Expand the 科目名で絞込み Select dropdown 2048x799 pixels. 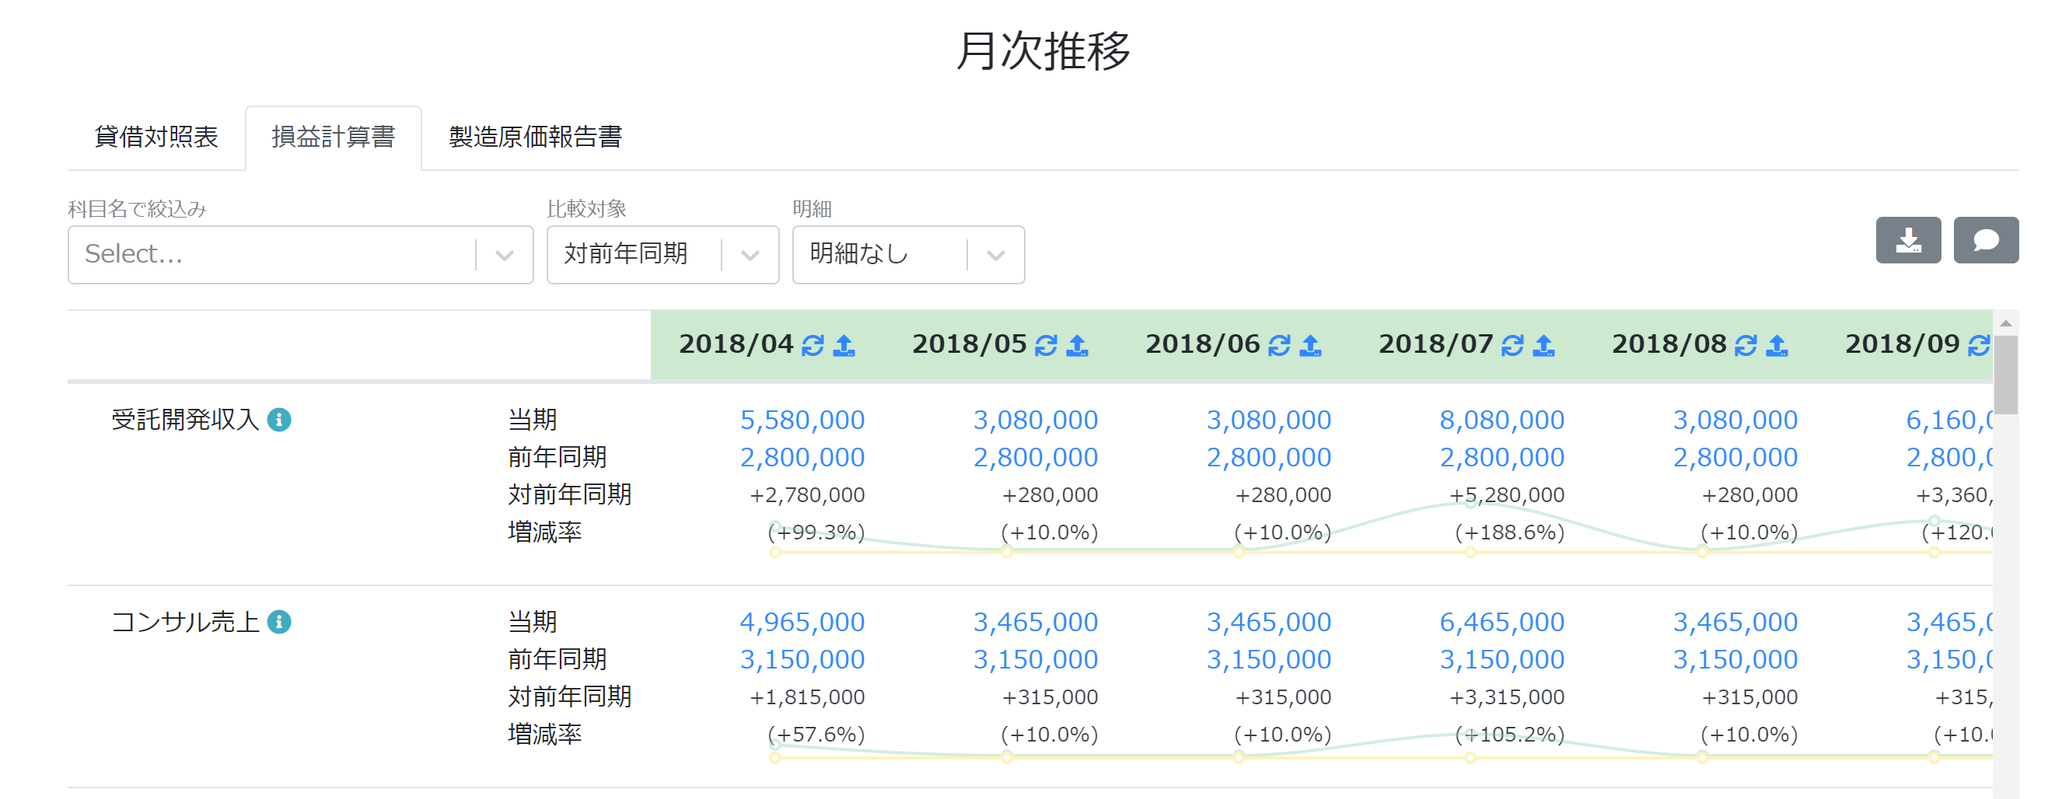300,255
